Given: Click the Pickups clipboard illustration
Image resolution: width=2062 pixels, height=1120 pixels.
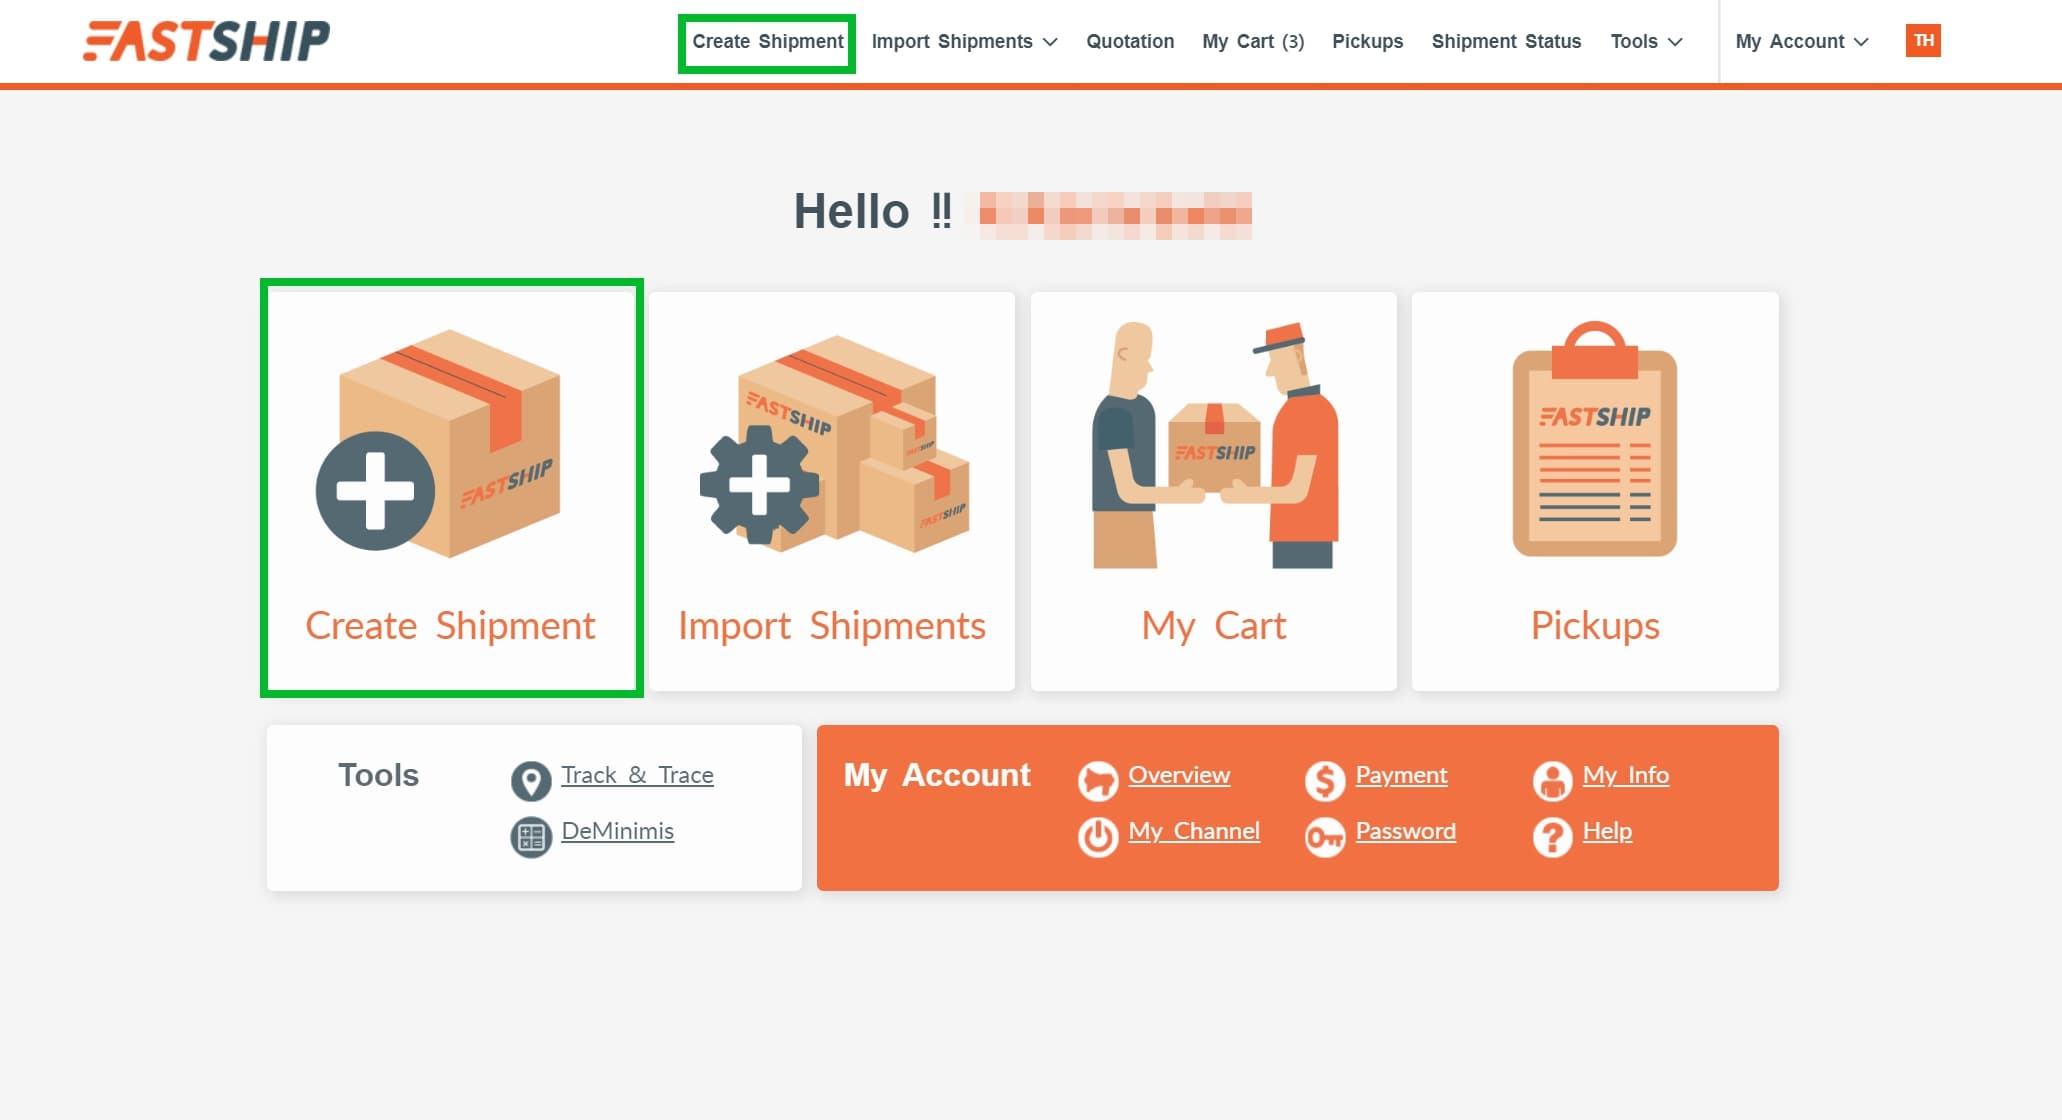Looking at the screenshot, I should coord(1595,438).
